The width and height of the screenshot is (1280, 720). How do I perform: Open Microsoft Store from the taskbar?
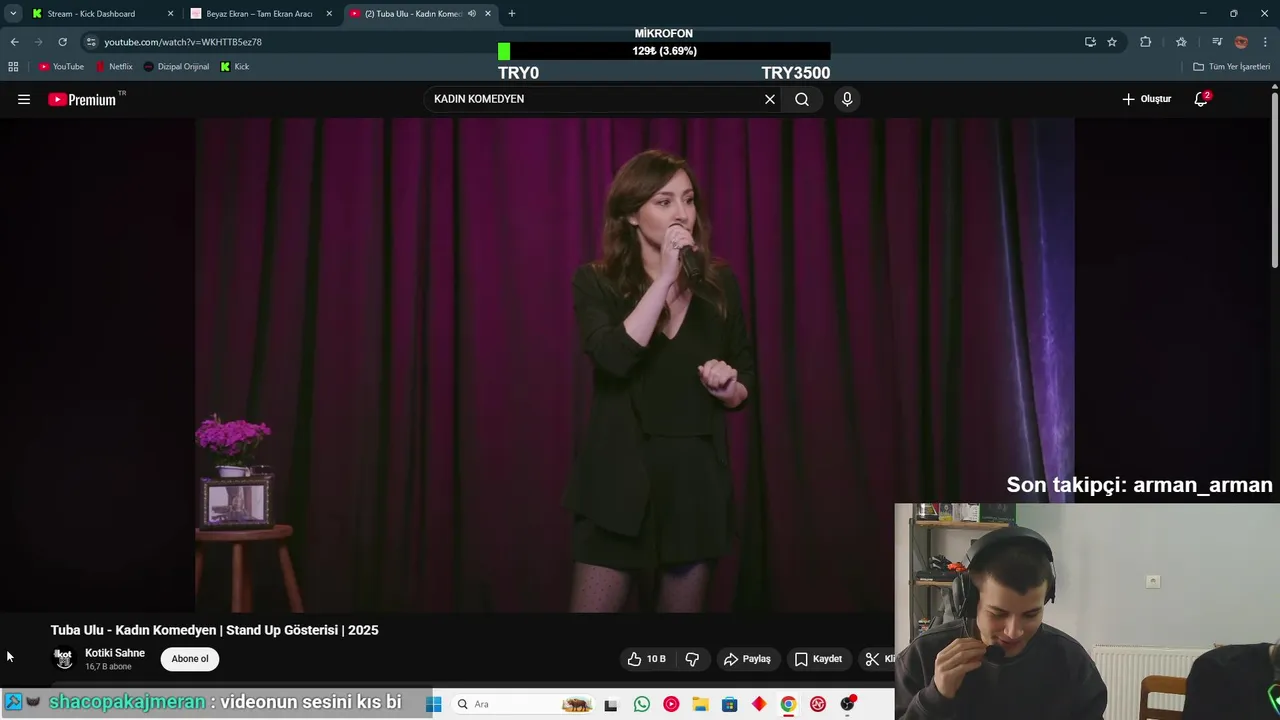(730, 704)
